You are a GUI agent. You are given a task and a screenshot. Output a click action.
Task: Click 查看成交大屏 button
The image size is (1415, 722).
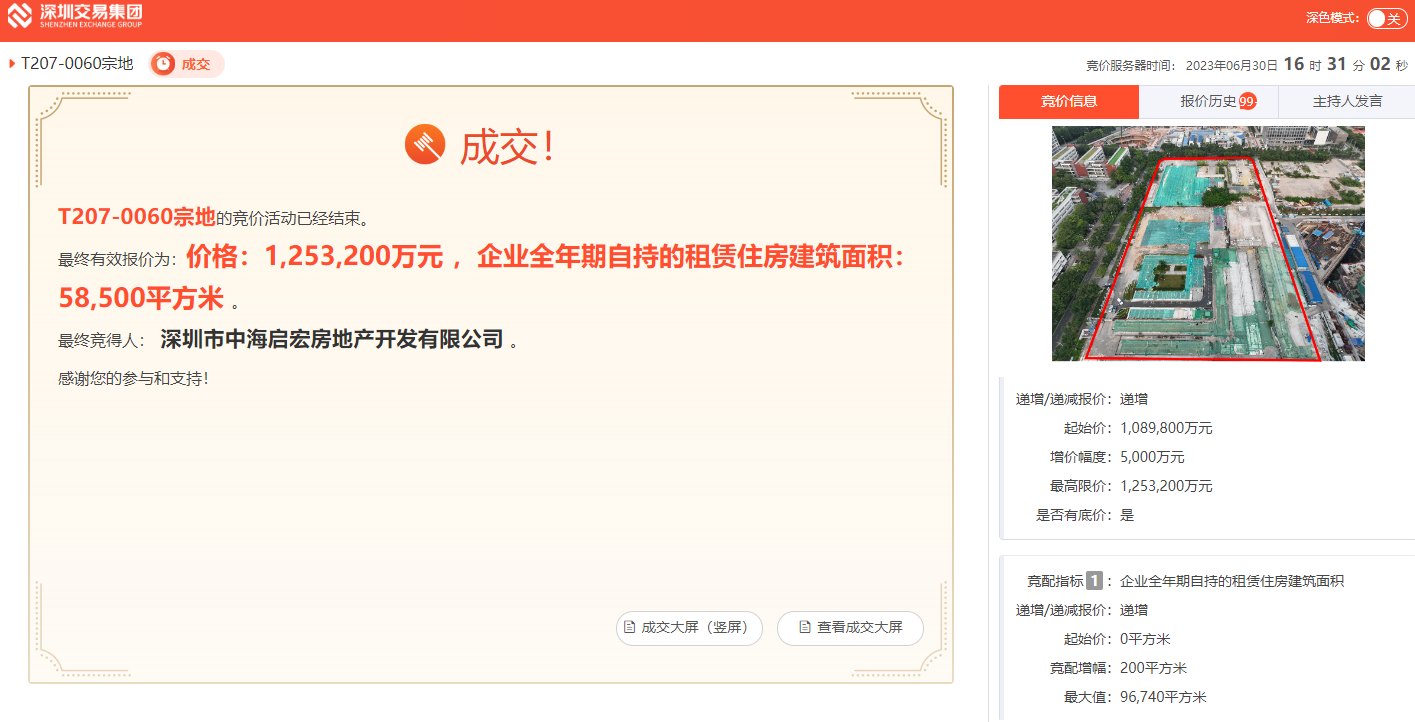pos(850,628)
